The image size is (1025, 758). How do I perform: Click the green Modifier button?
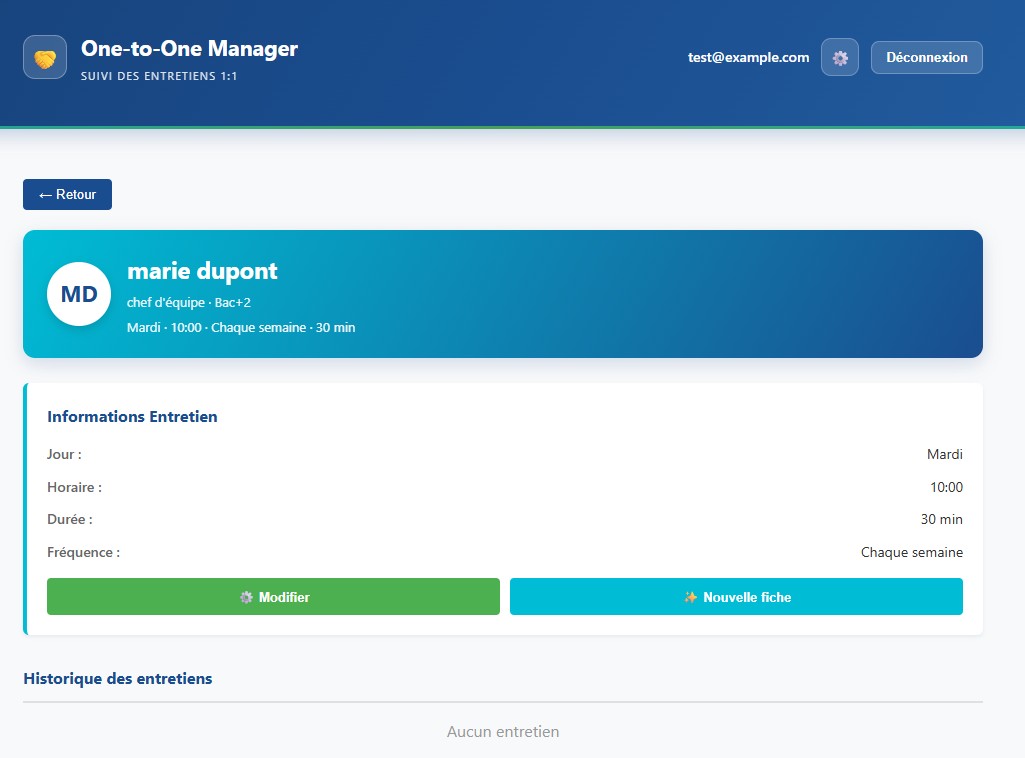273,597
